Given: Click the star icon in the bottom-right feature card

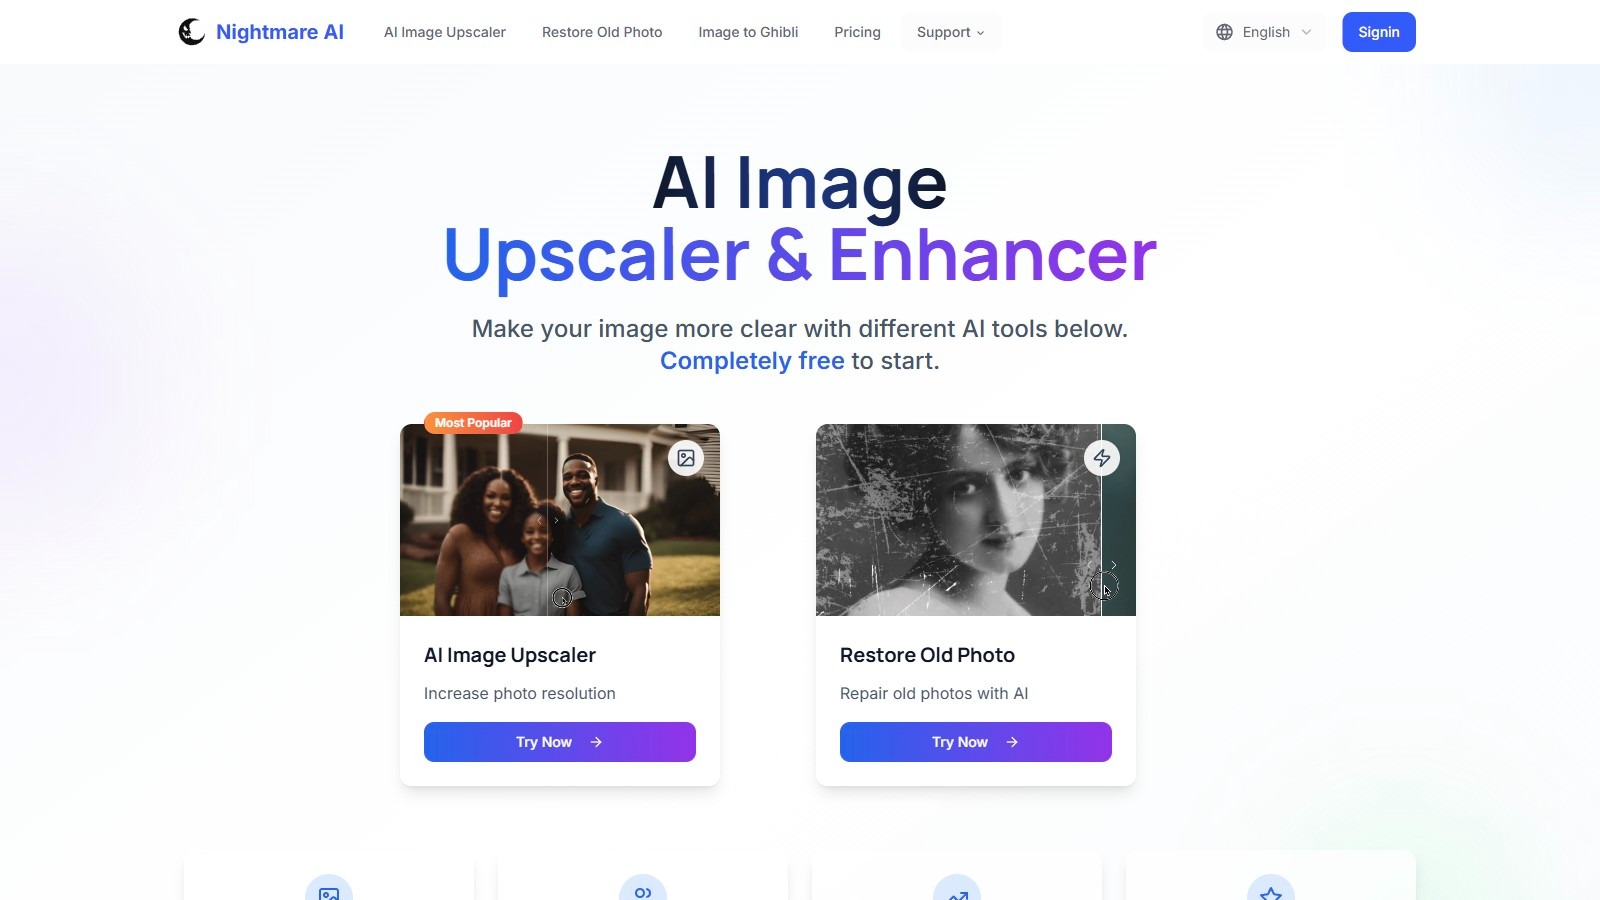Looking at the screenshot, I should pos(1271,890).
